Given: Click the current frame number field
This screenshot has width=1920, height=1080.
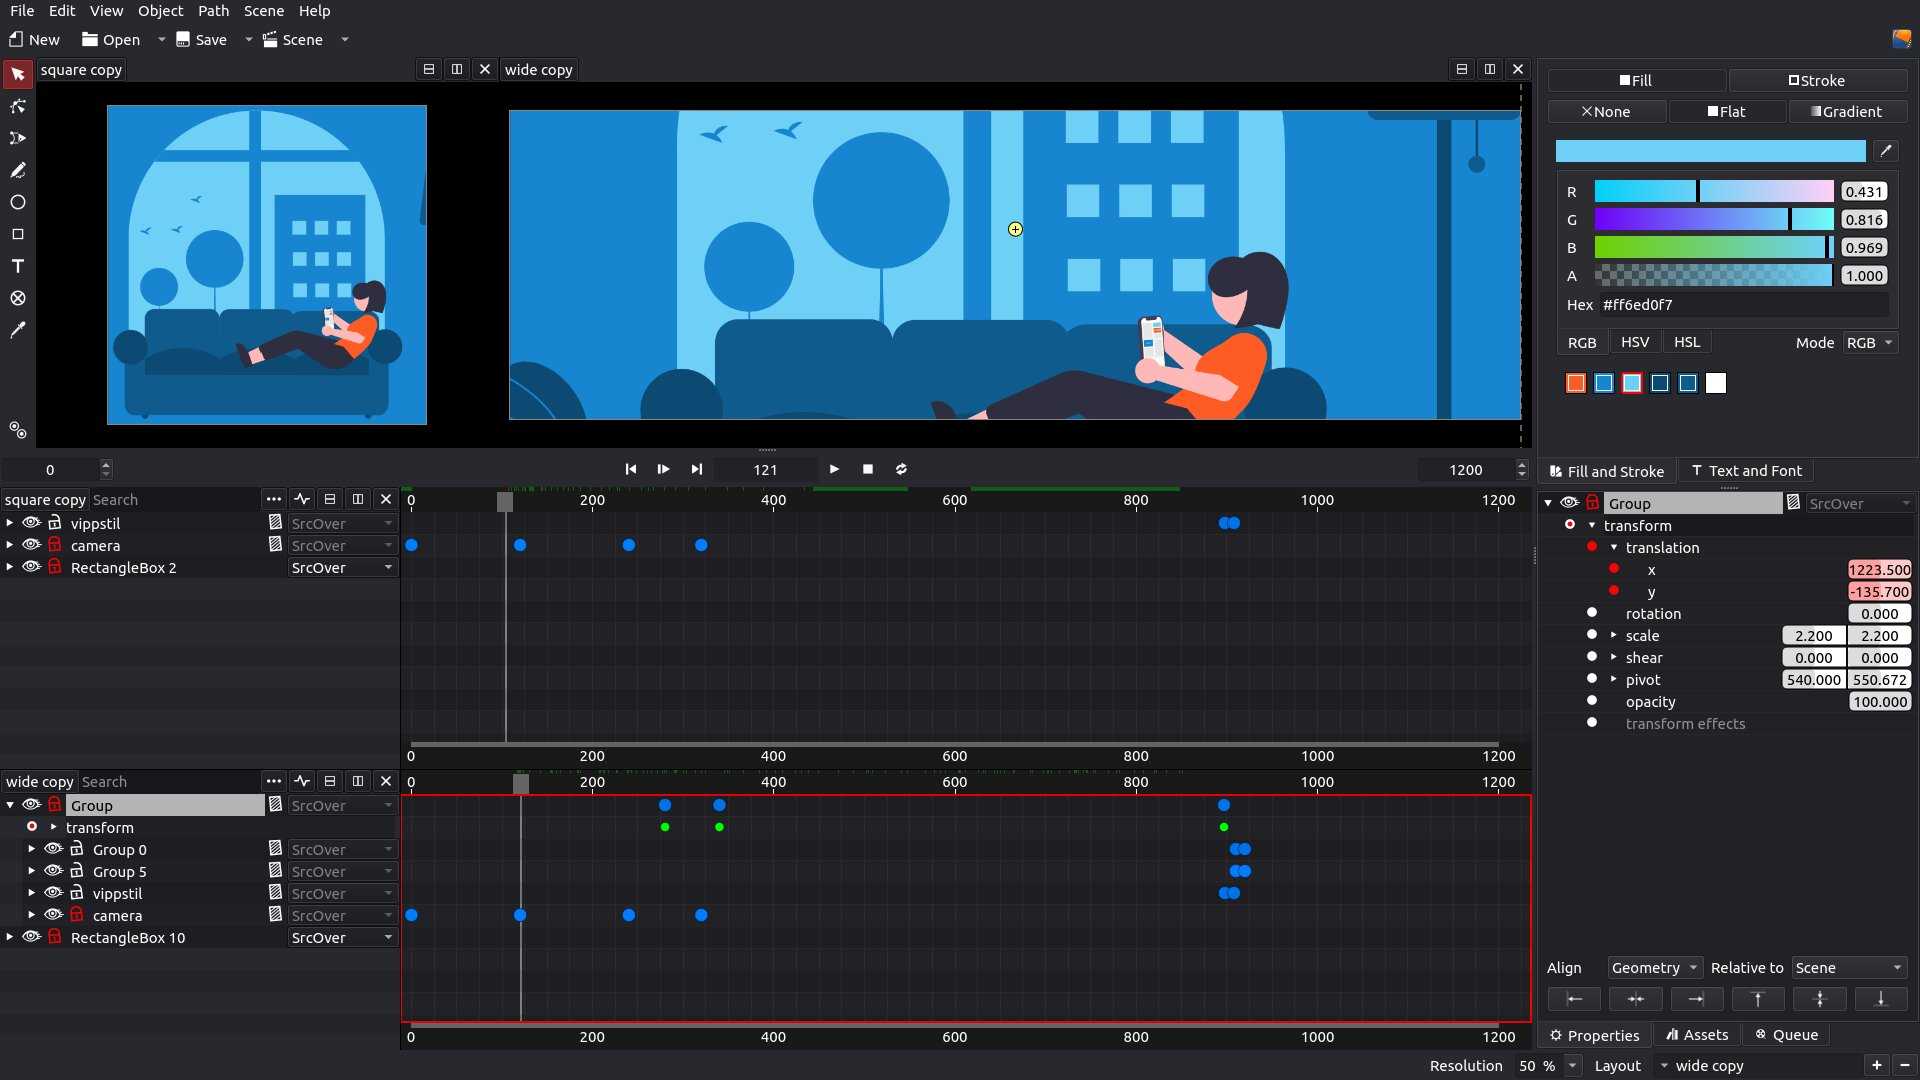Looking at the screenshot, I should 765,469.
